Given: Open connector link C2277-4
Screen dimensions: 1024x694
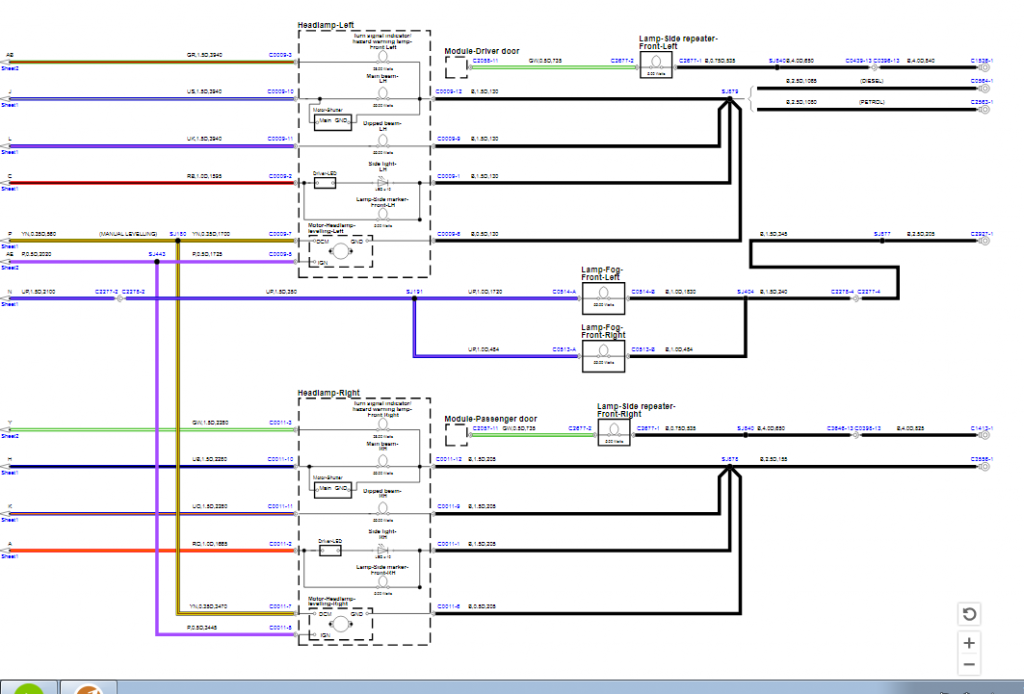Looking at the screenshot, I should (x=869, y=291).
